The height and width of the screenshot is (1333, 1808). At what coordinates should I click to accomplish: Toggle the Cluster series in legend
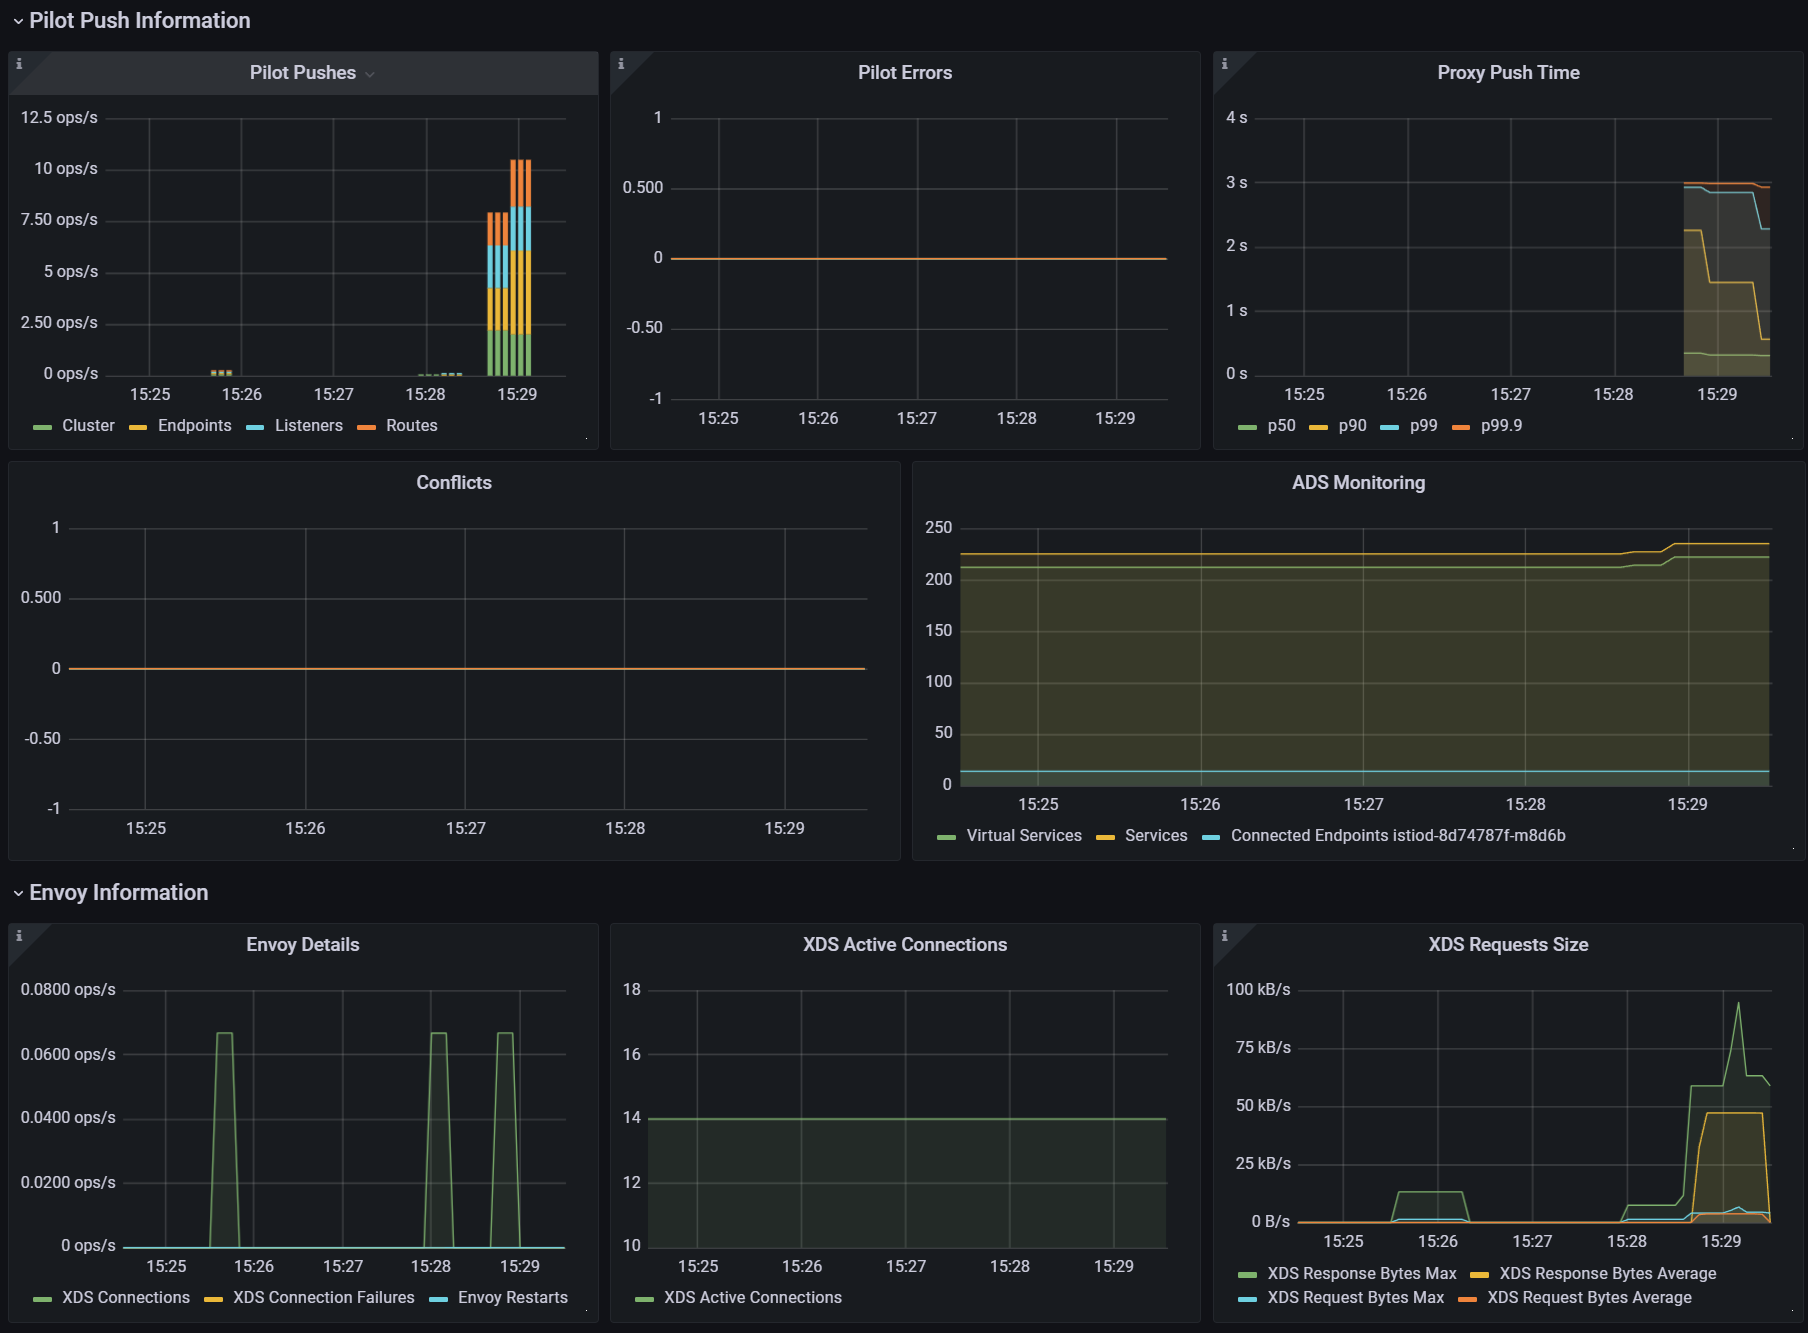(88, 426)
